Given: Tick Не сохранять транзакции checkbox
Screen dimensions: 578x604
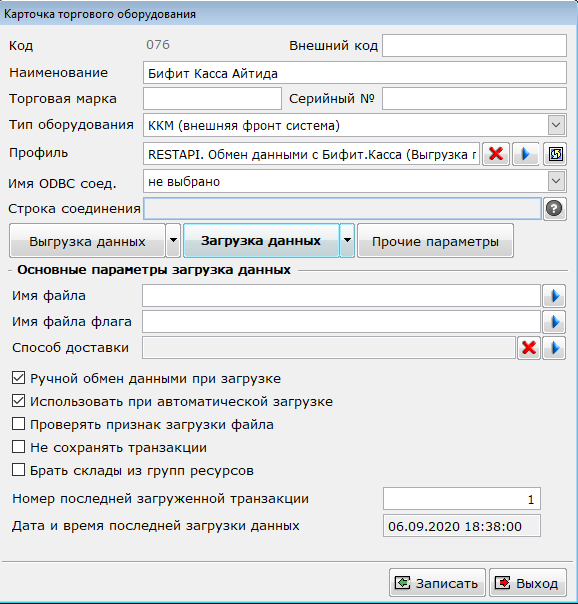Looking at the screenshot, I should (x=18, y=447).
